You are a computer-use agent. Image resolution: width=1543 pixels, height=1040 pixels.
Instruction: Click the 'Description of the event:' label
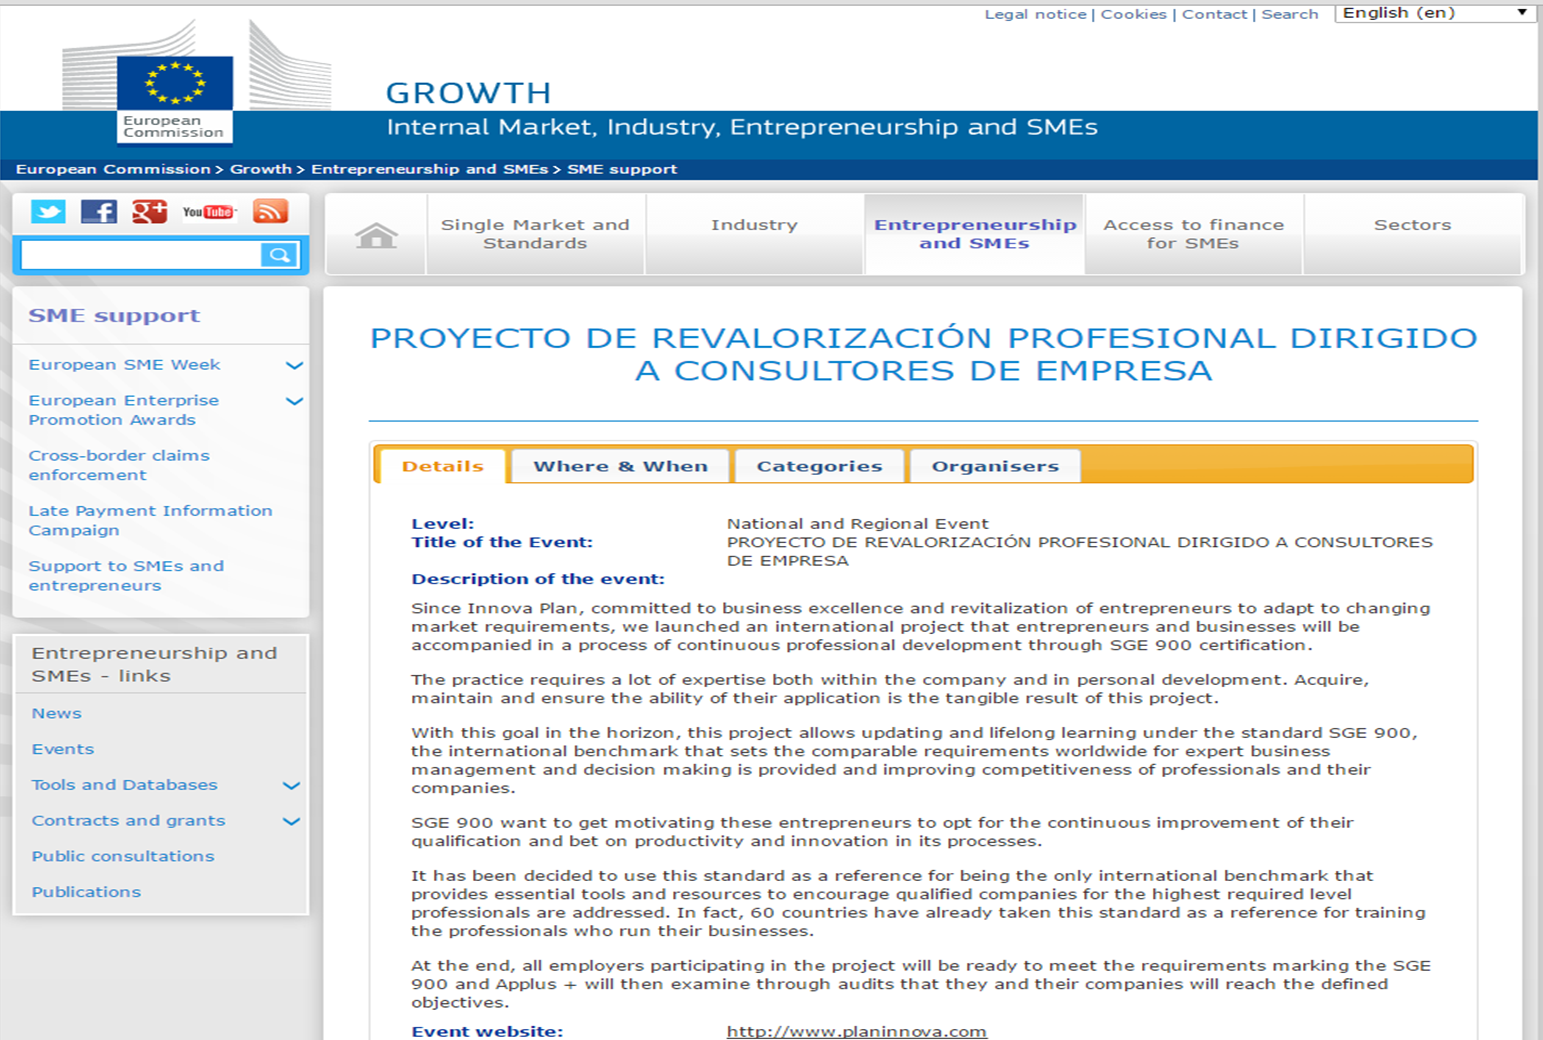pyautogui.click(x=537, y=579)
